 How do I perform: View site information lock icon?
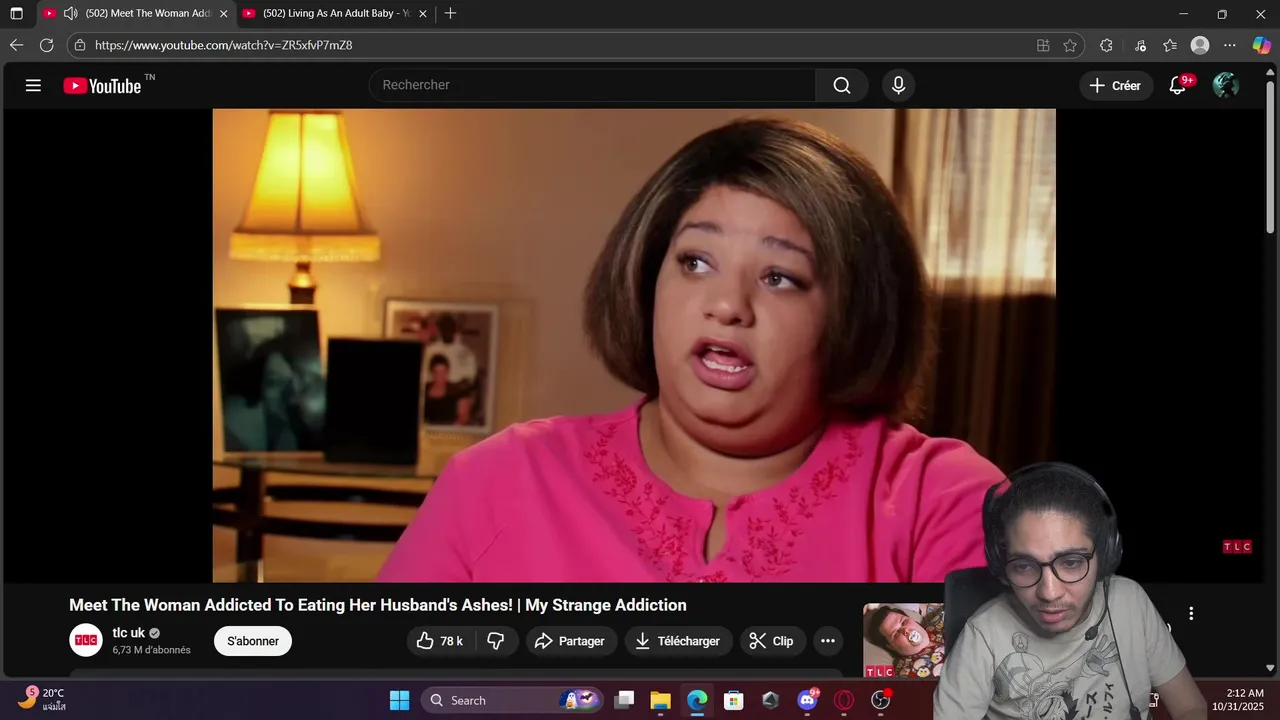coord(80,45)
